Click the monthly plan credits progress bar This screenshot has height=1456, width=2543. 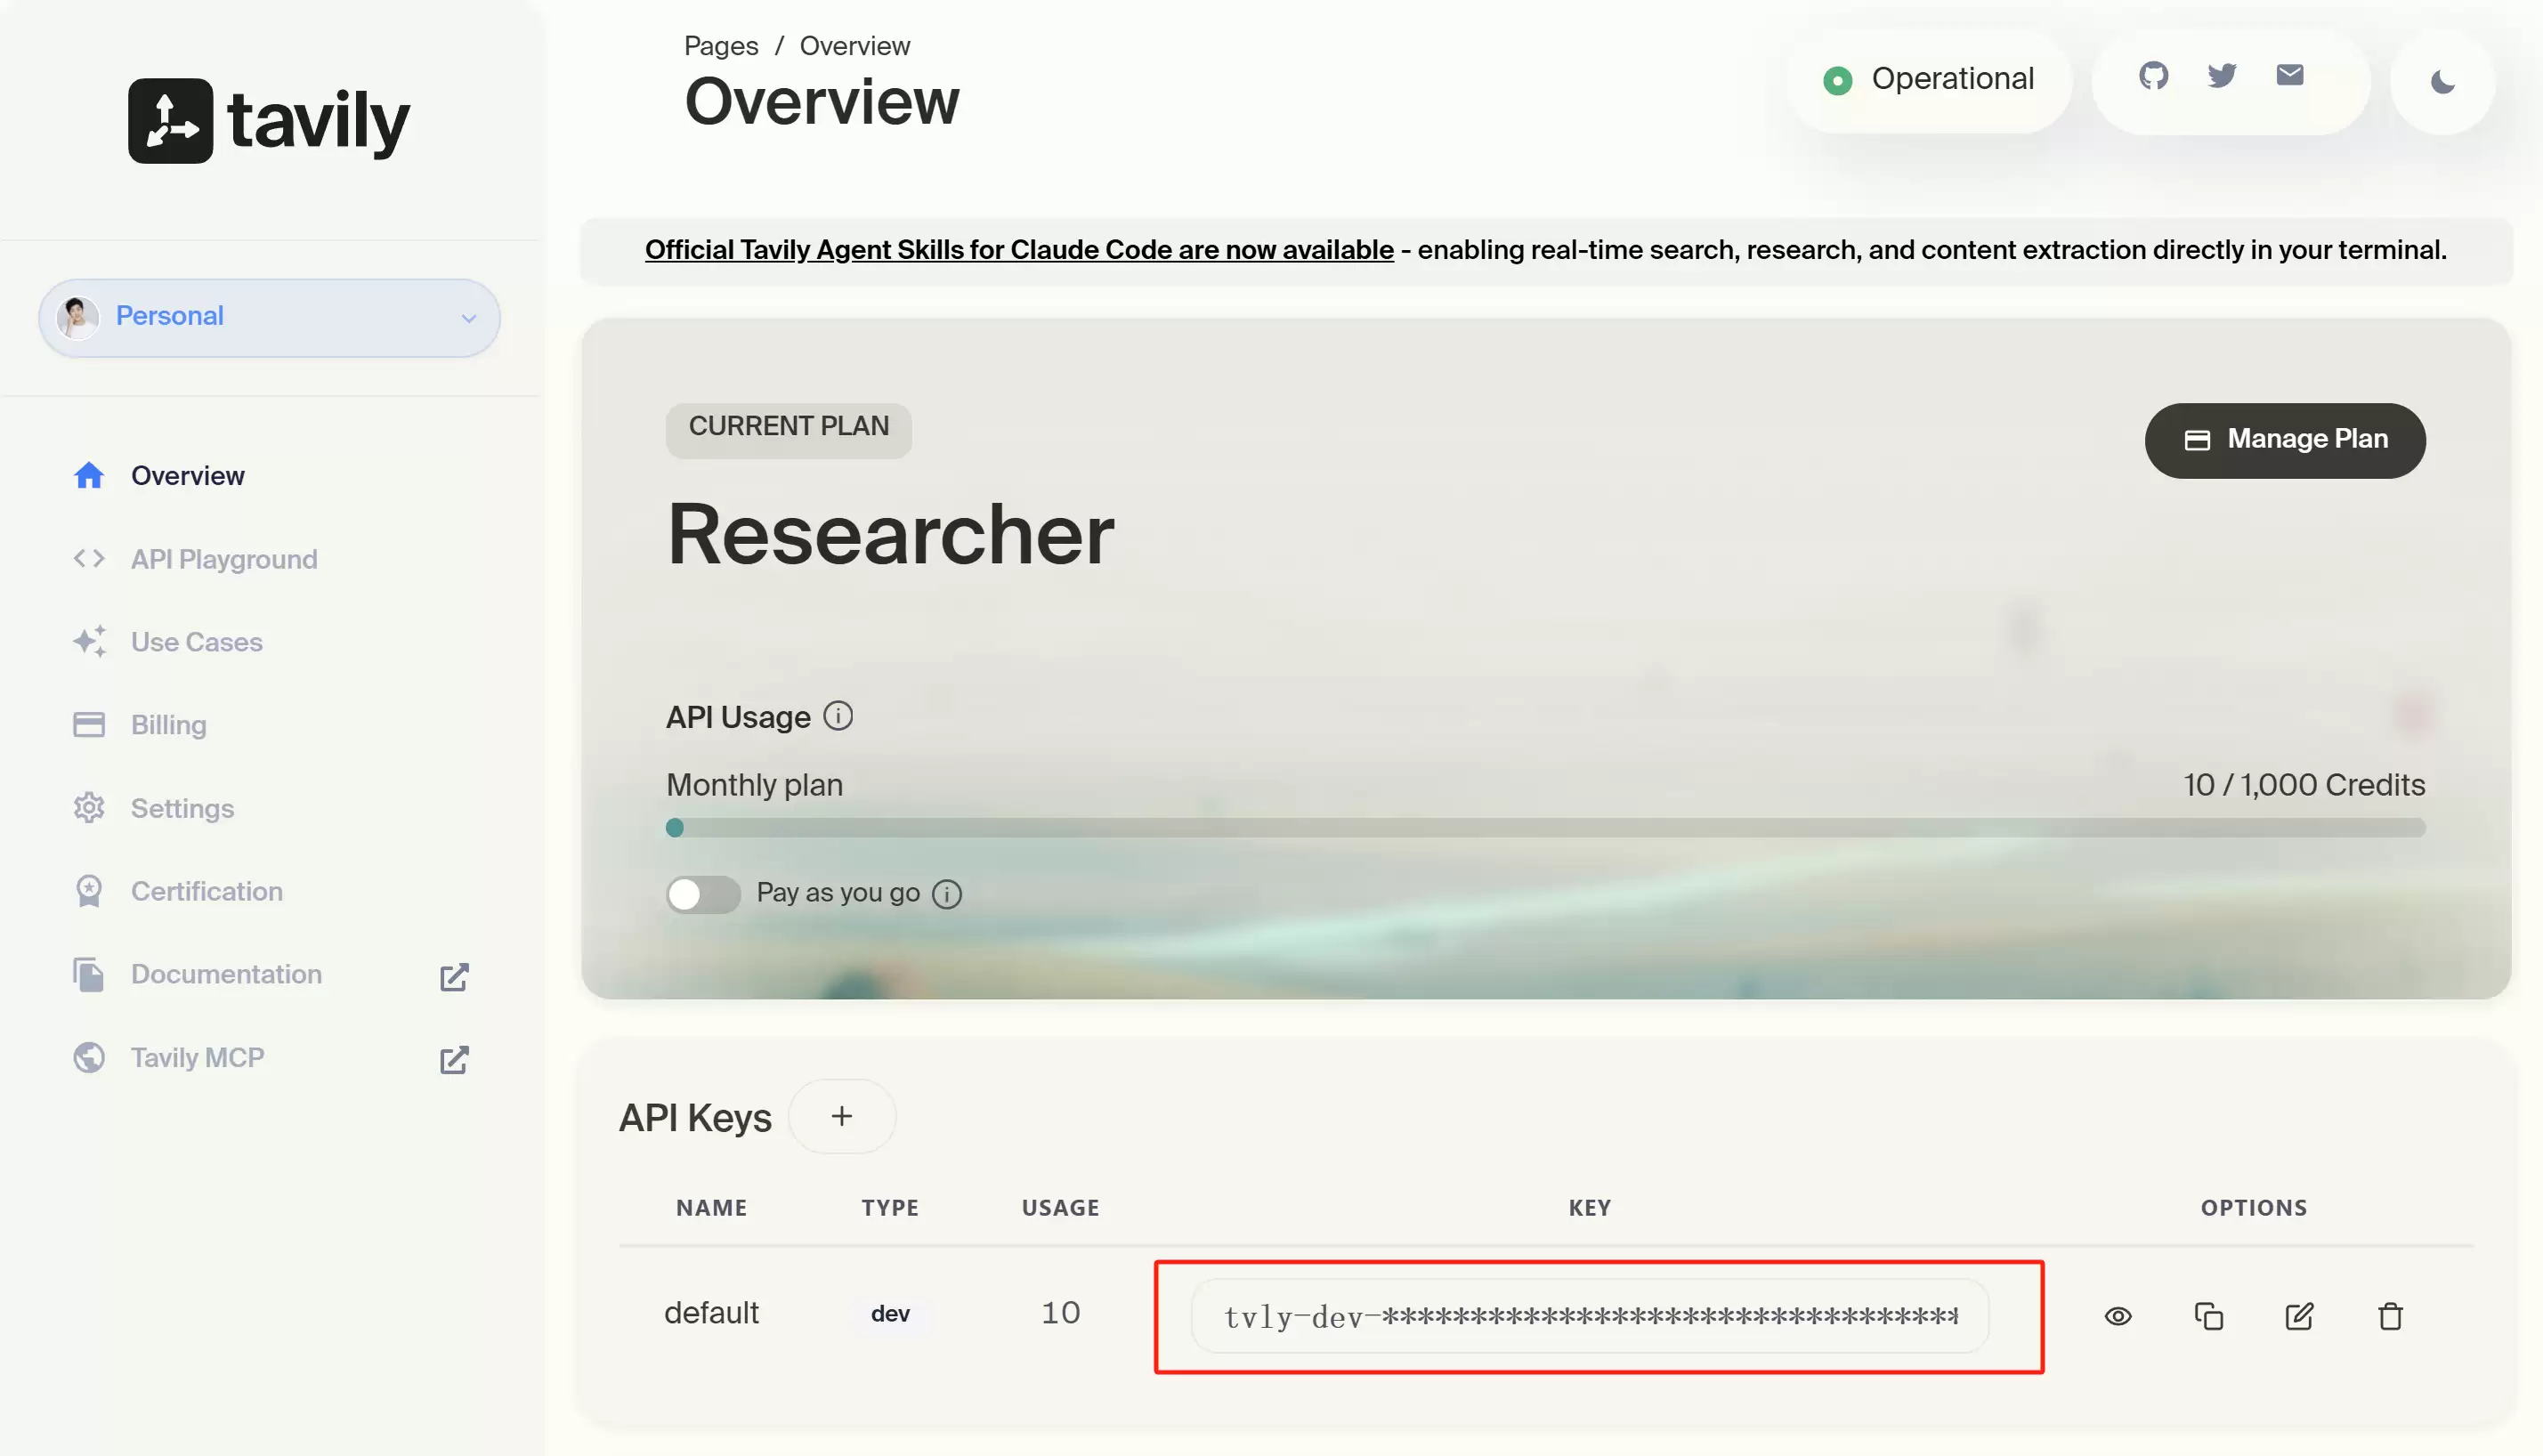1545,828
